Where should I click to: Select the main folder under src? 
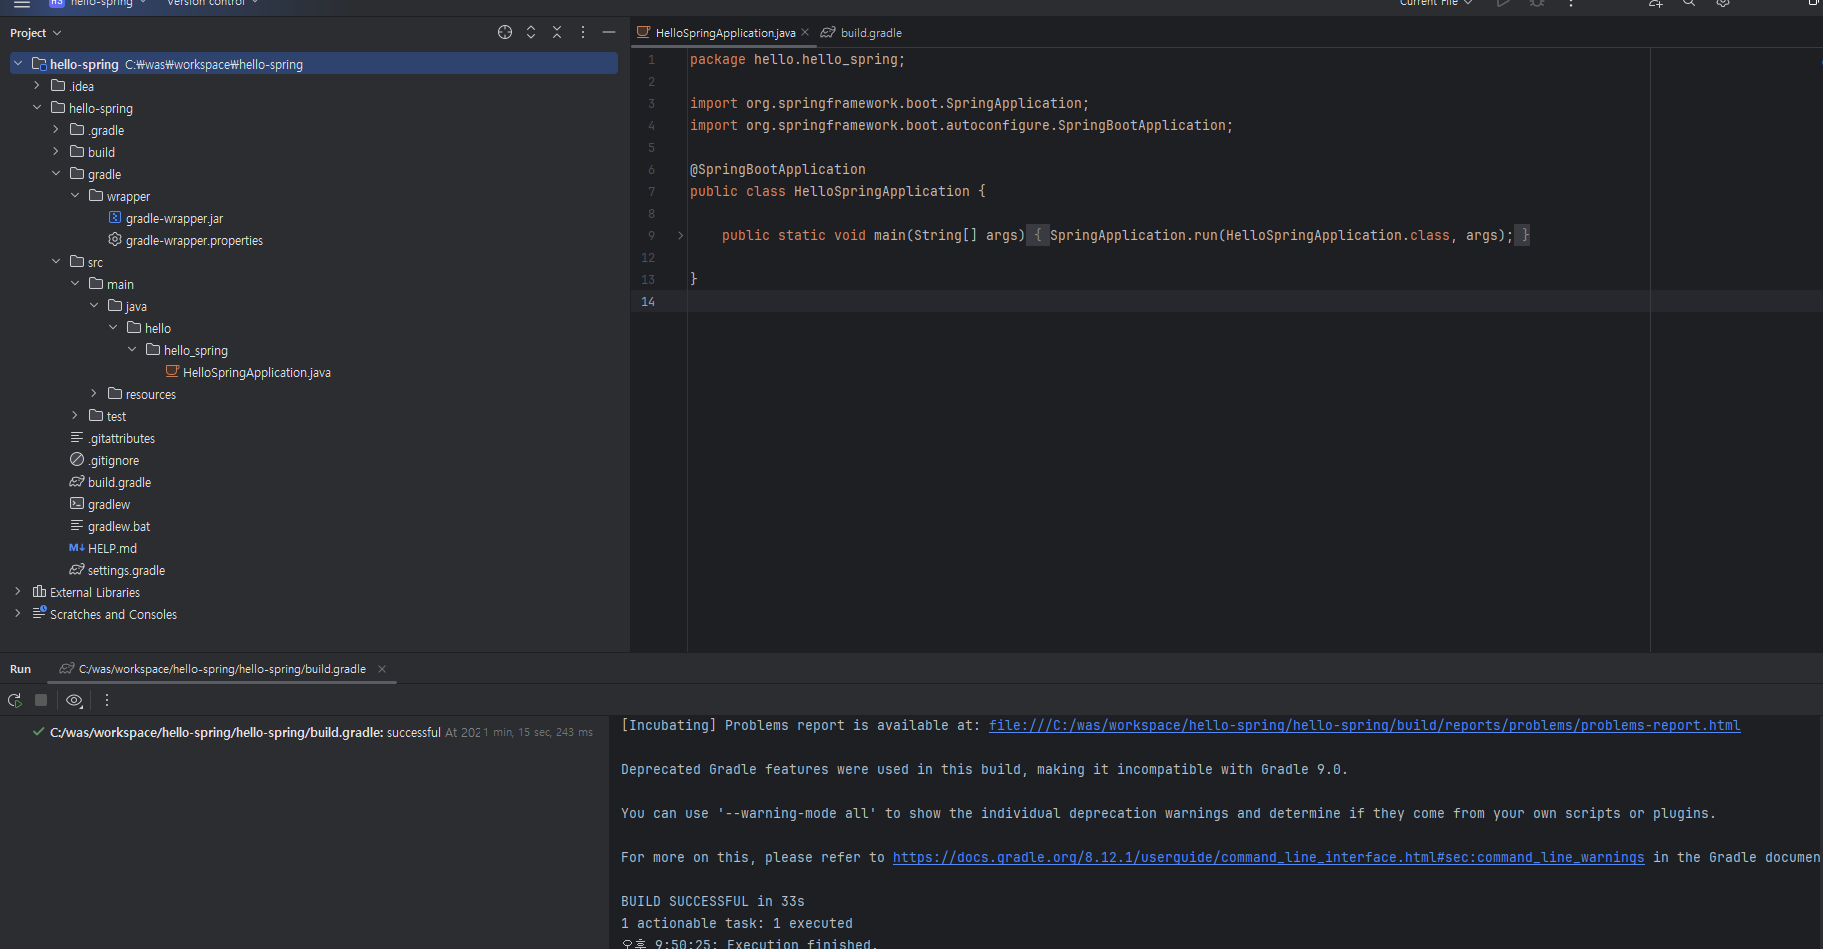(120, 284)
